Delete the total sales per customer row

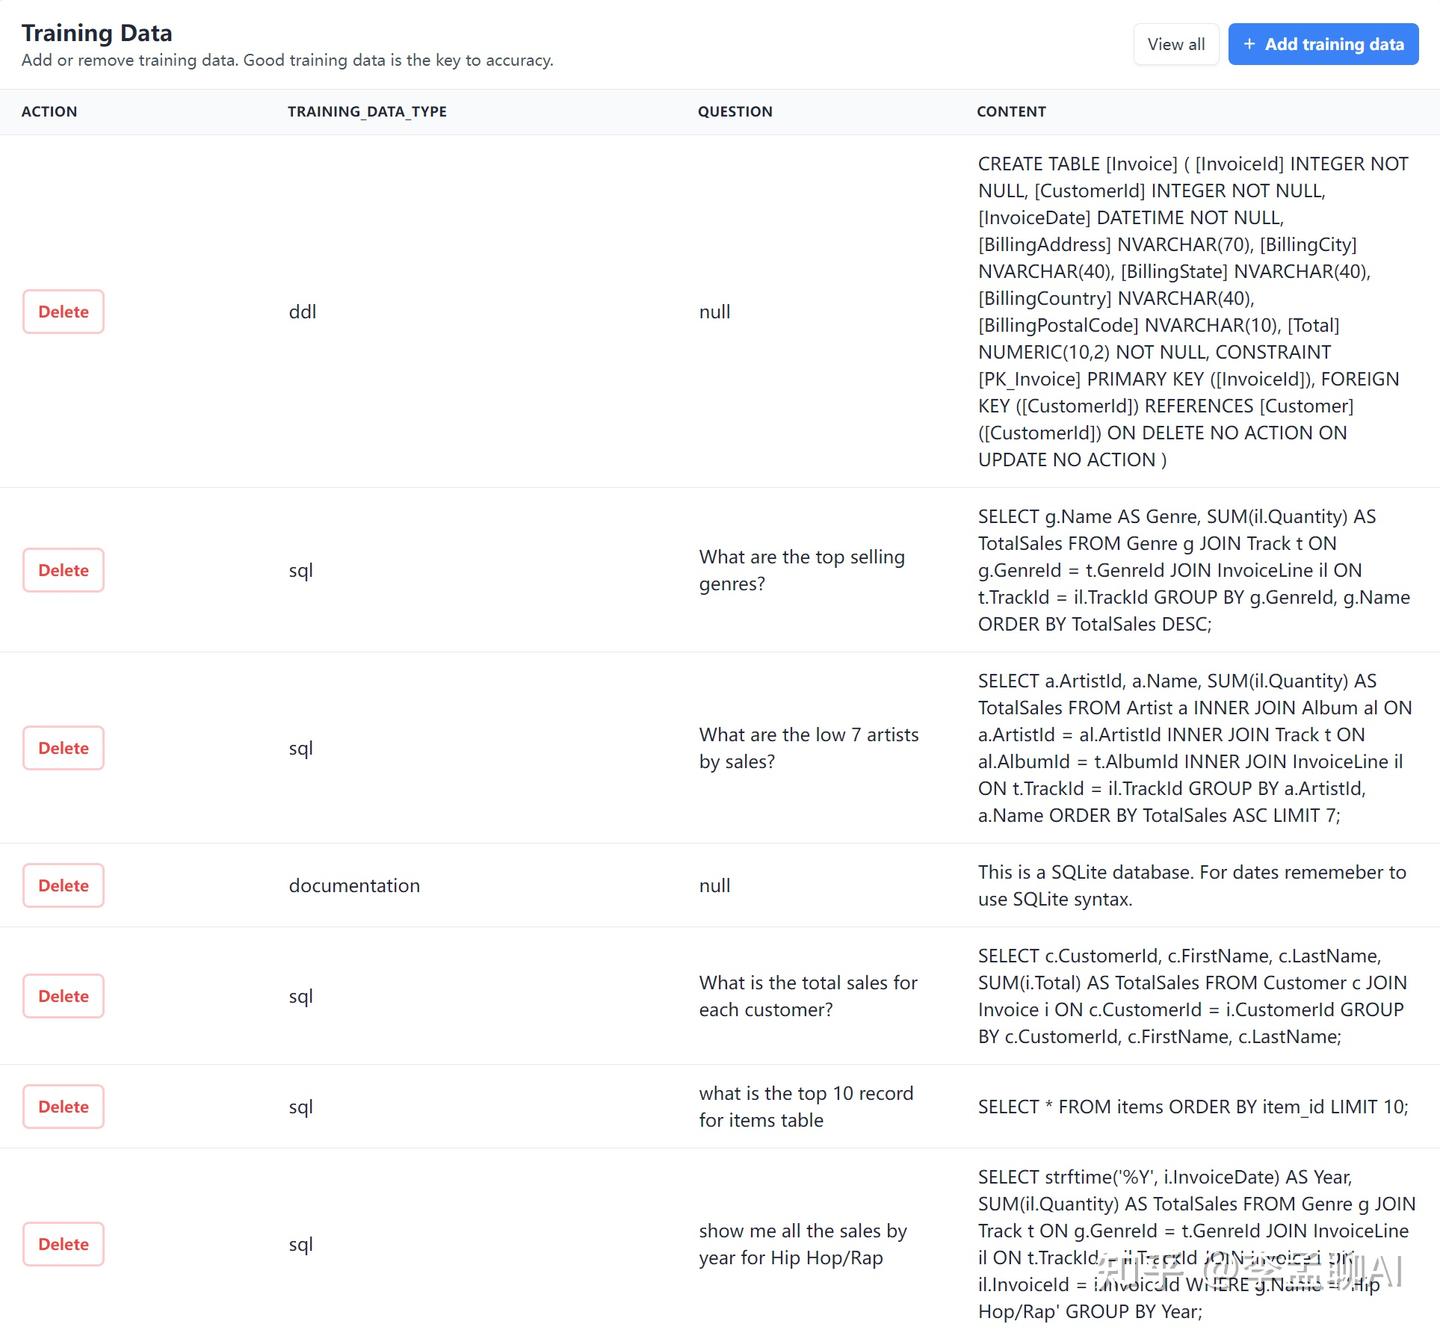63,996
